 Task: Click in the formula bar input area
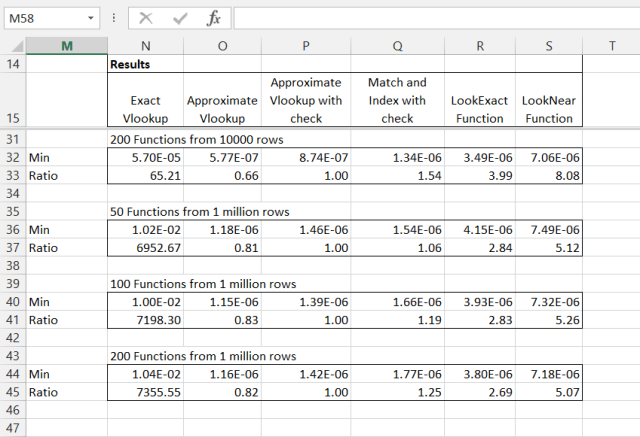point(430,18)
